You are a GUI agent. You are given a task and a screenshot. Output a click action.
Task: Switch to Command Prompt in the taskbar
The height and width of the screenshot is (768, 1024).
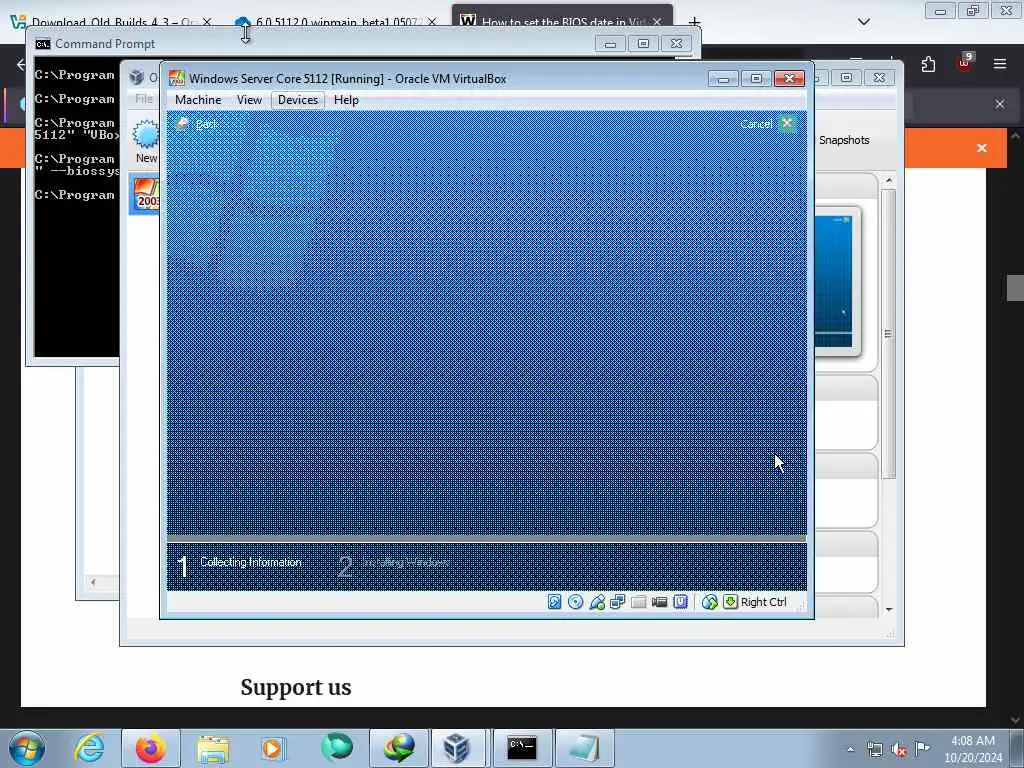(x=522, y=748)
